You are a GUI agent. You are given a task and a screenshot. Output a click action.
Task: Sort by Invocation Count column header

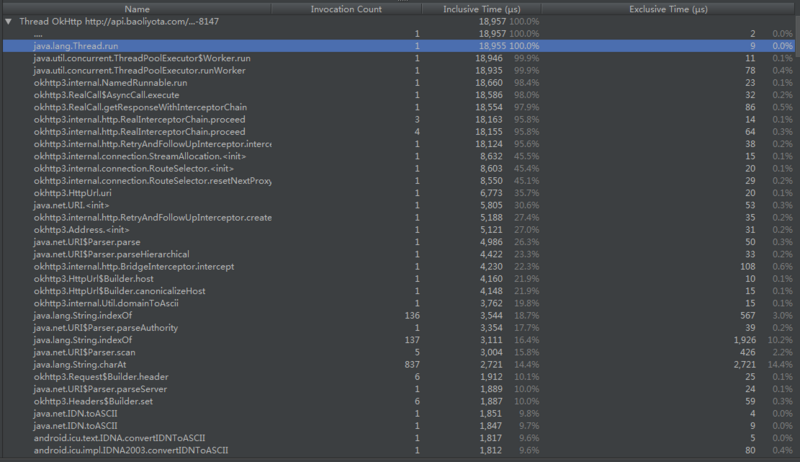346,9
